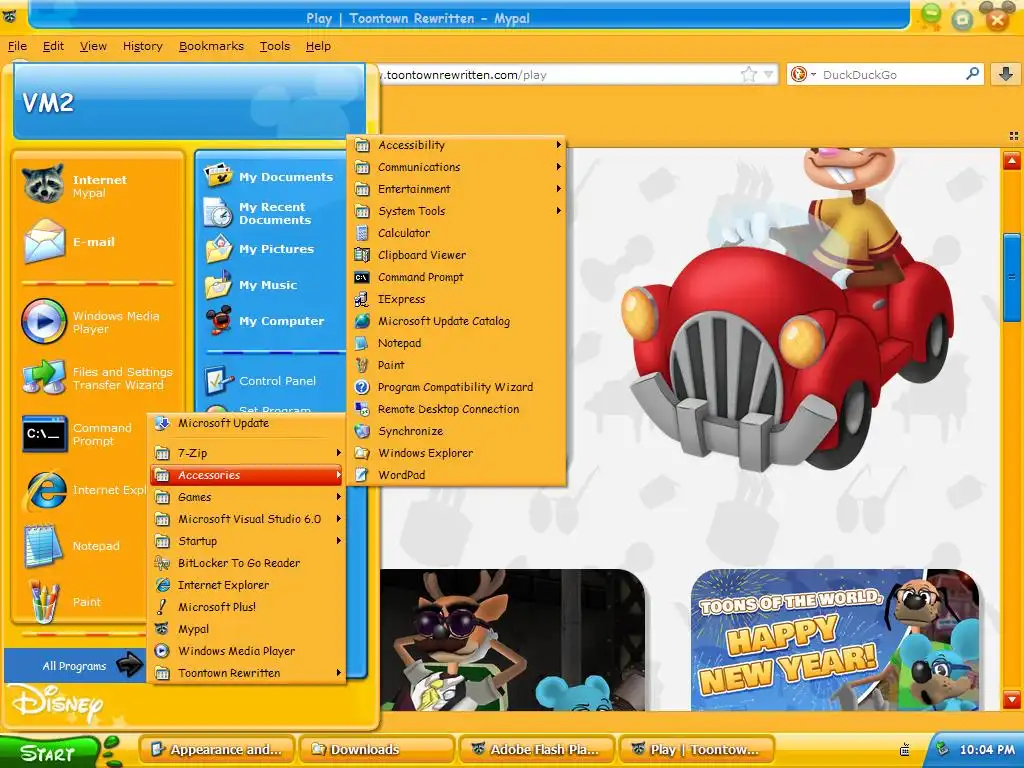Expand the Accessibility submenu
Viewport: 1024px width, 768px height.
click(457, 145)
